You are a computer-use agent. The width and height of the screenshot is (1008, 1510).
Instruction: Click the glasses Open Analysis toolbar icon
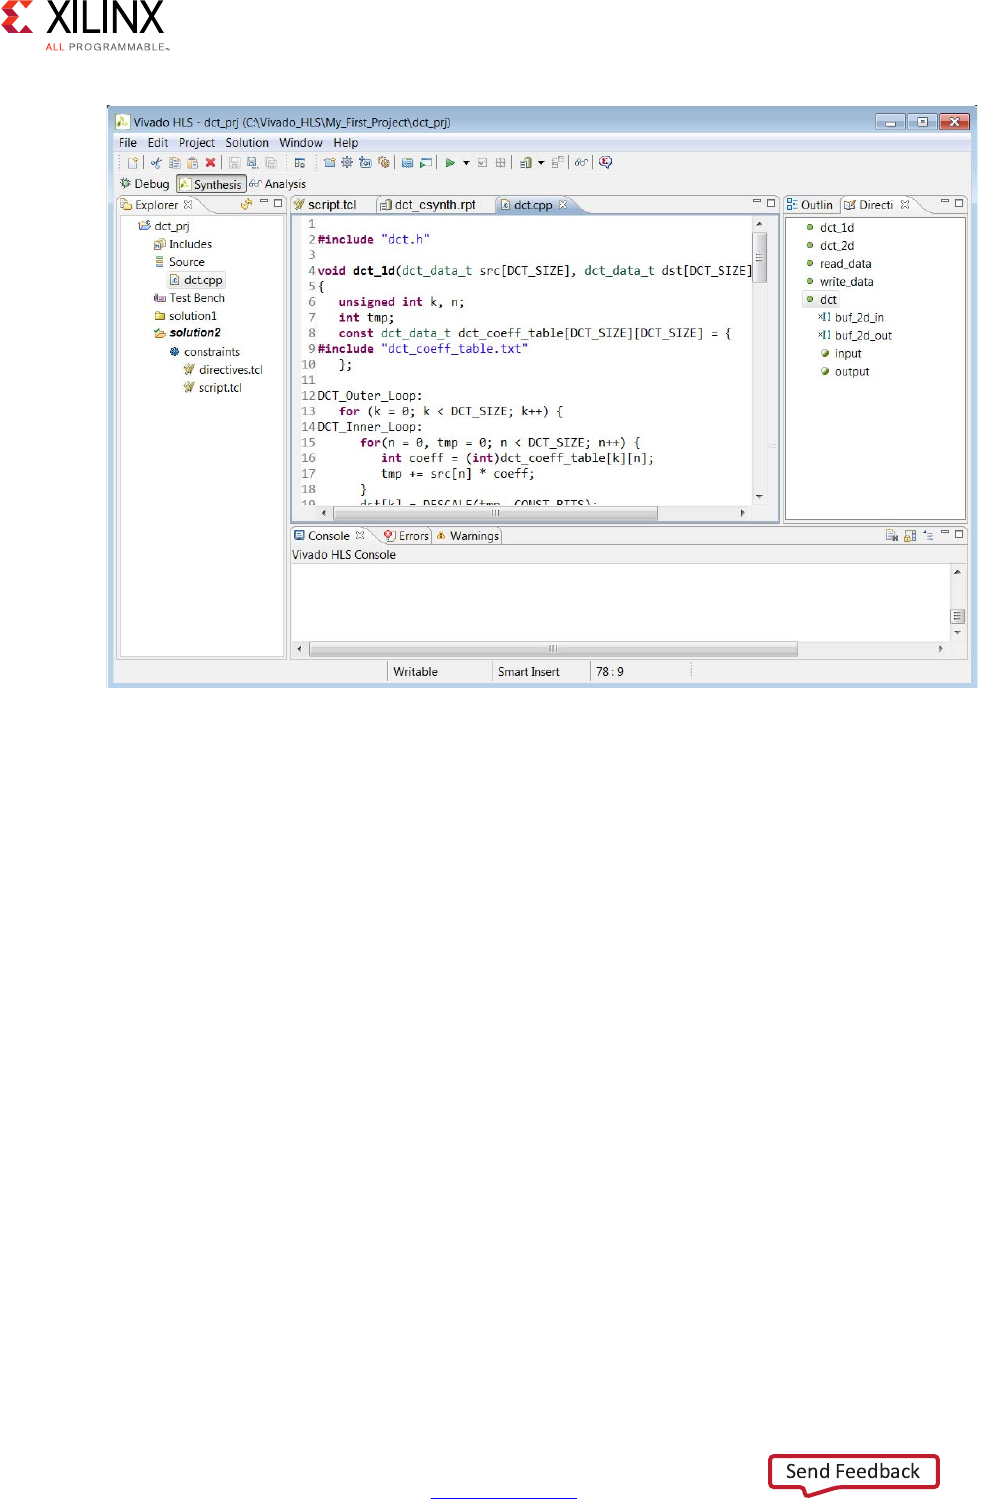click(580, 162)
